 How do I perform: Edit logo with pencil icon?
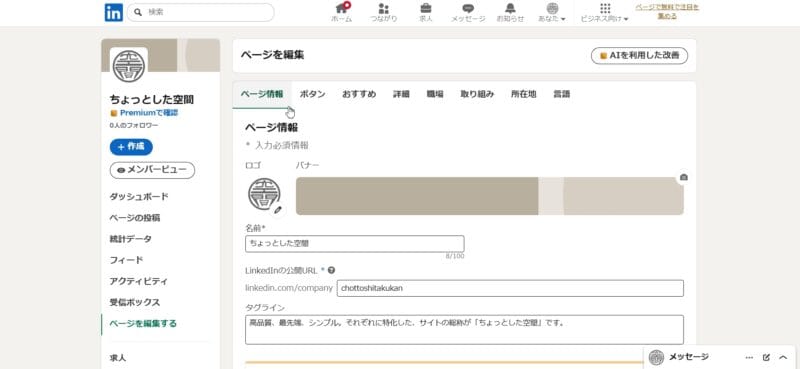(278, 210)
